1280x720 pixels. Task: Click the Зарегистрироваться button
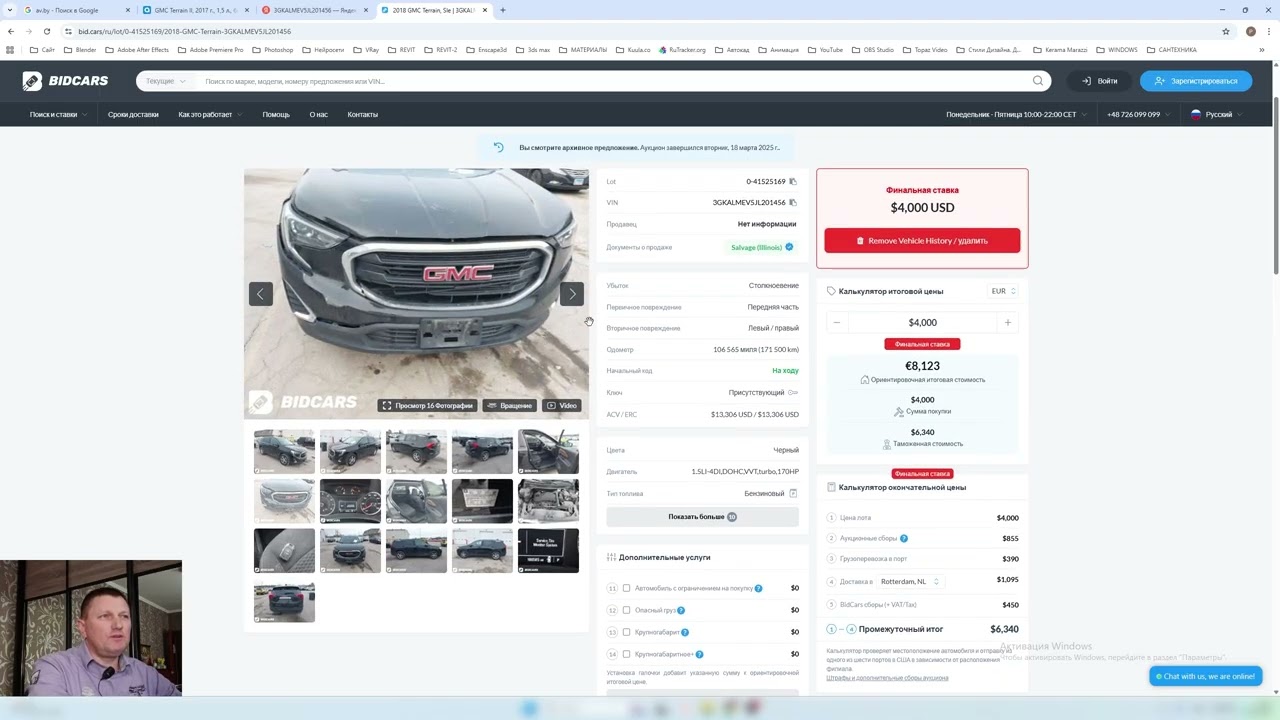pos(1196,81)
